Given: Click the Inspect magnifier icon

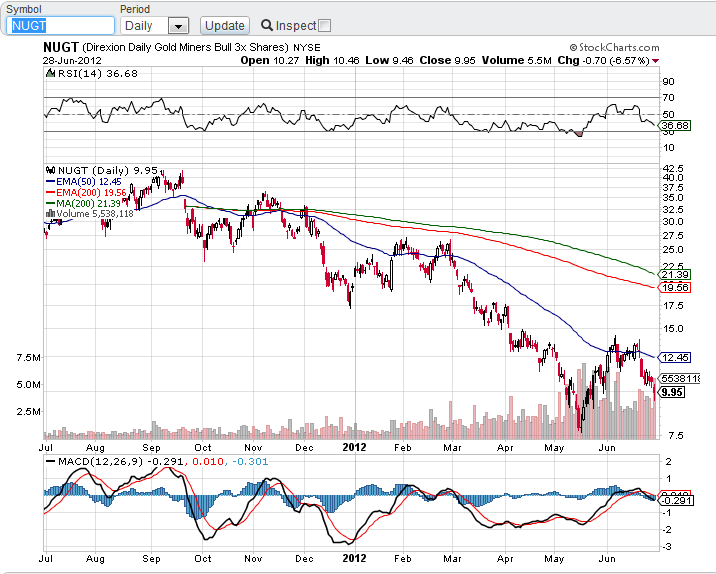Looking at the screenshot, I should tap(266, 26).
